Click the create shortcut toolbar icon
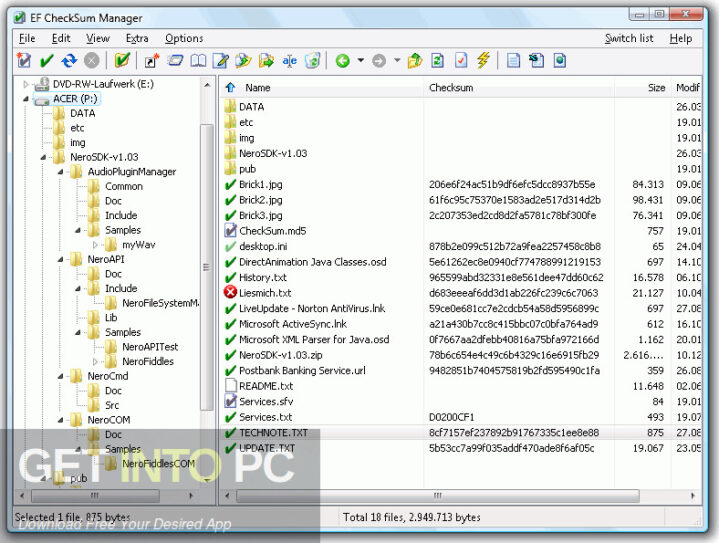The image size is (719, 543). [151, 60]
